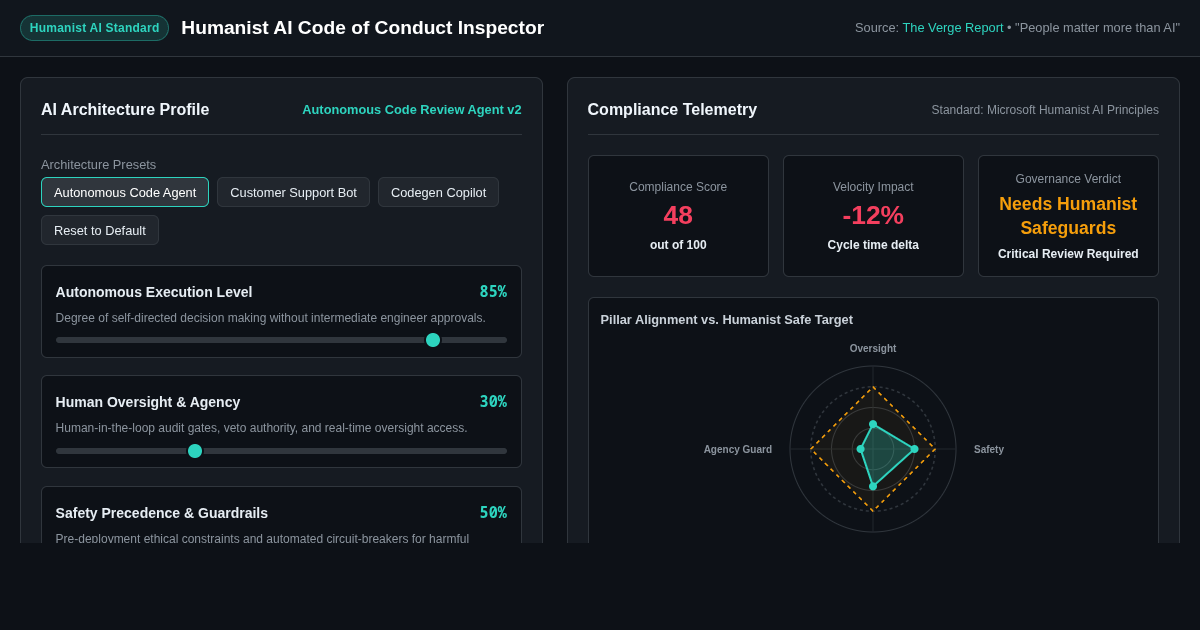Click the Needs Humanist Safeguards verdict
The height and width of the screenshot is (630, 1200).
[x=1068, y=216]
